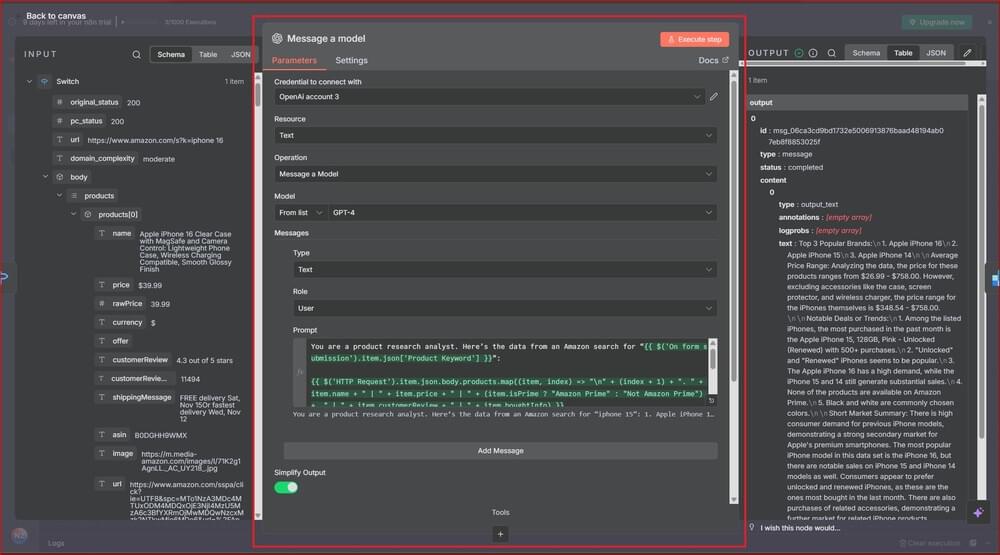The image size is (1000, 555).
Task: Open the Role dropdown showing User
Action: point(505,308)
